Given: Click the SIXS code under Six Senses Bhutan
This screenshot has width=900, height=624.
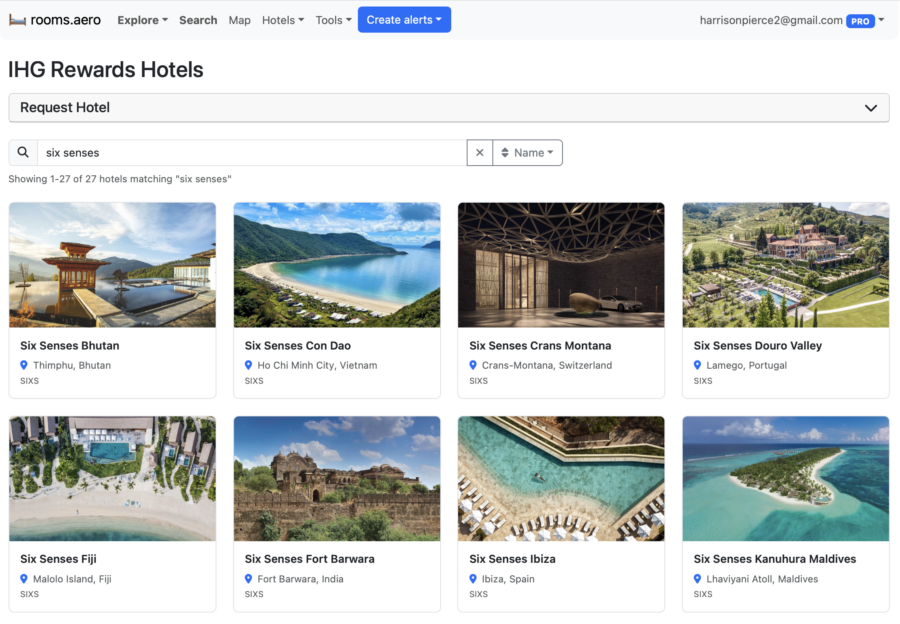Looking at the screenshot, I should 29,381.
